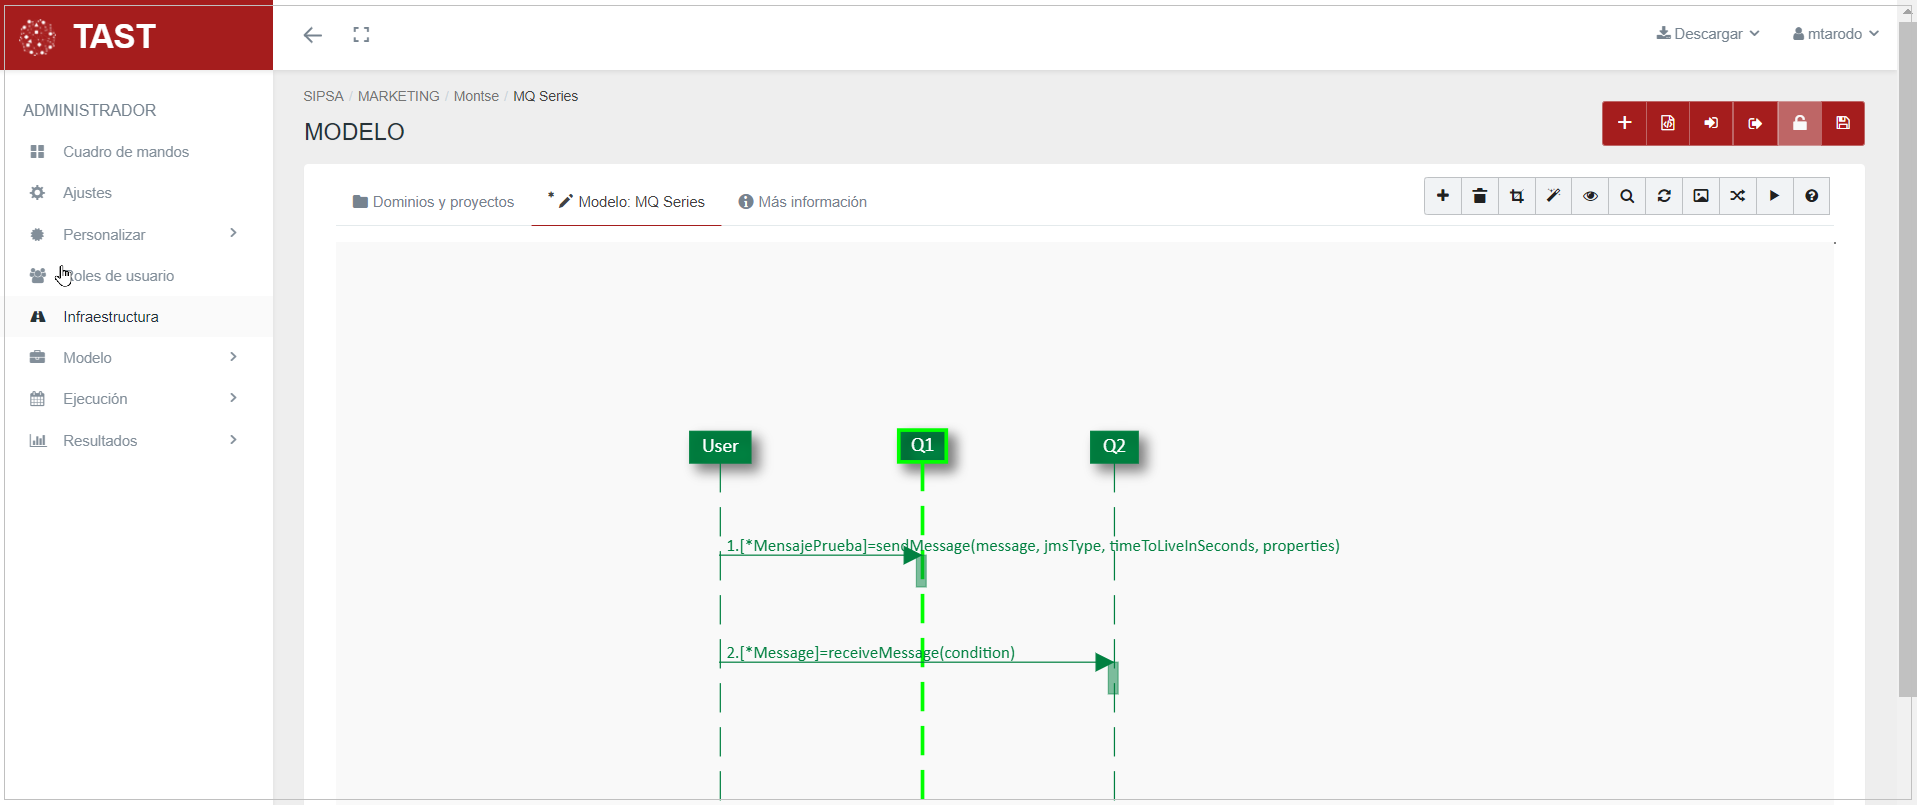
Task: Click the magic wand tool icon
Action: [1553, 196]
